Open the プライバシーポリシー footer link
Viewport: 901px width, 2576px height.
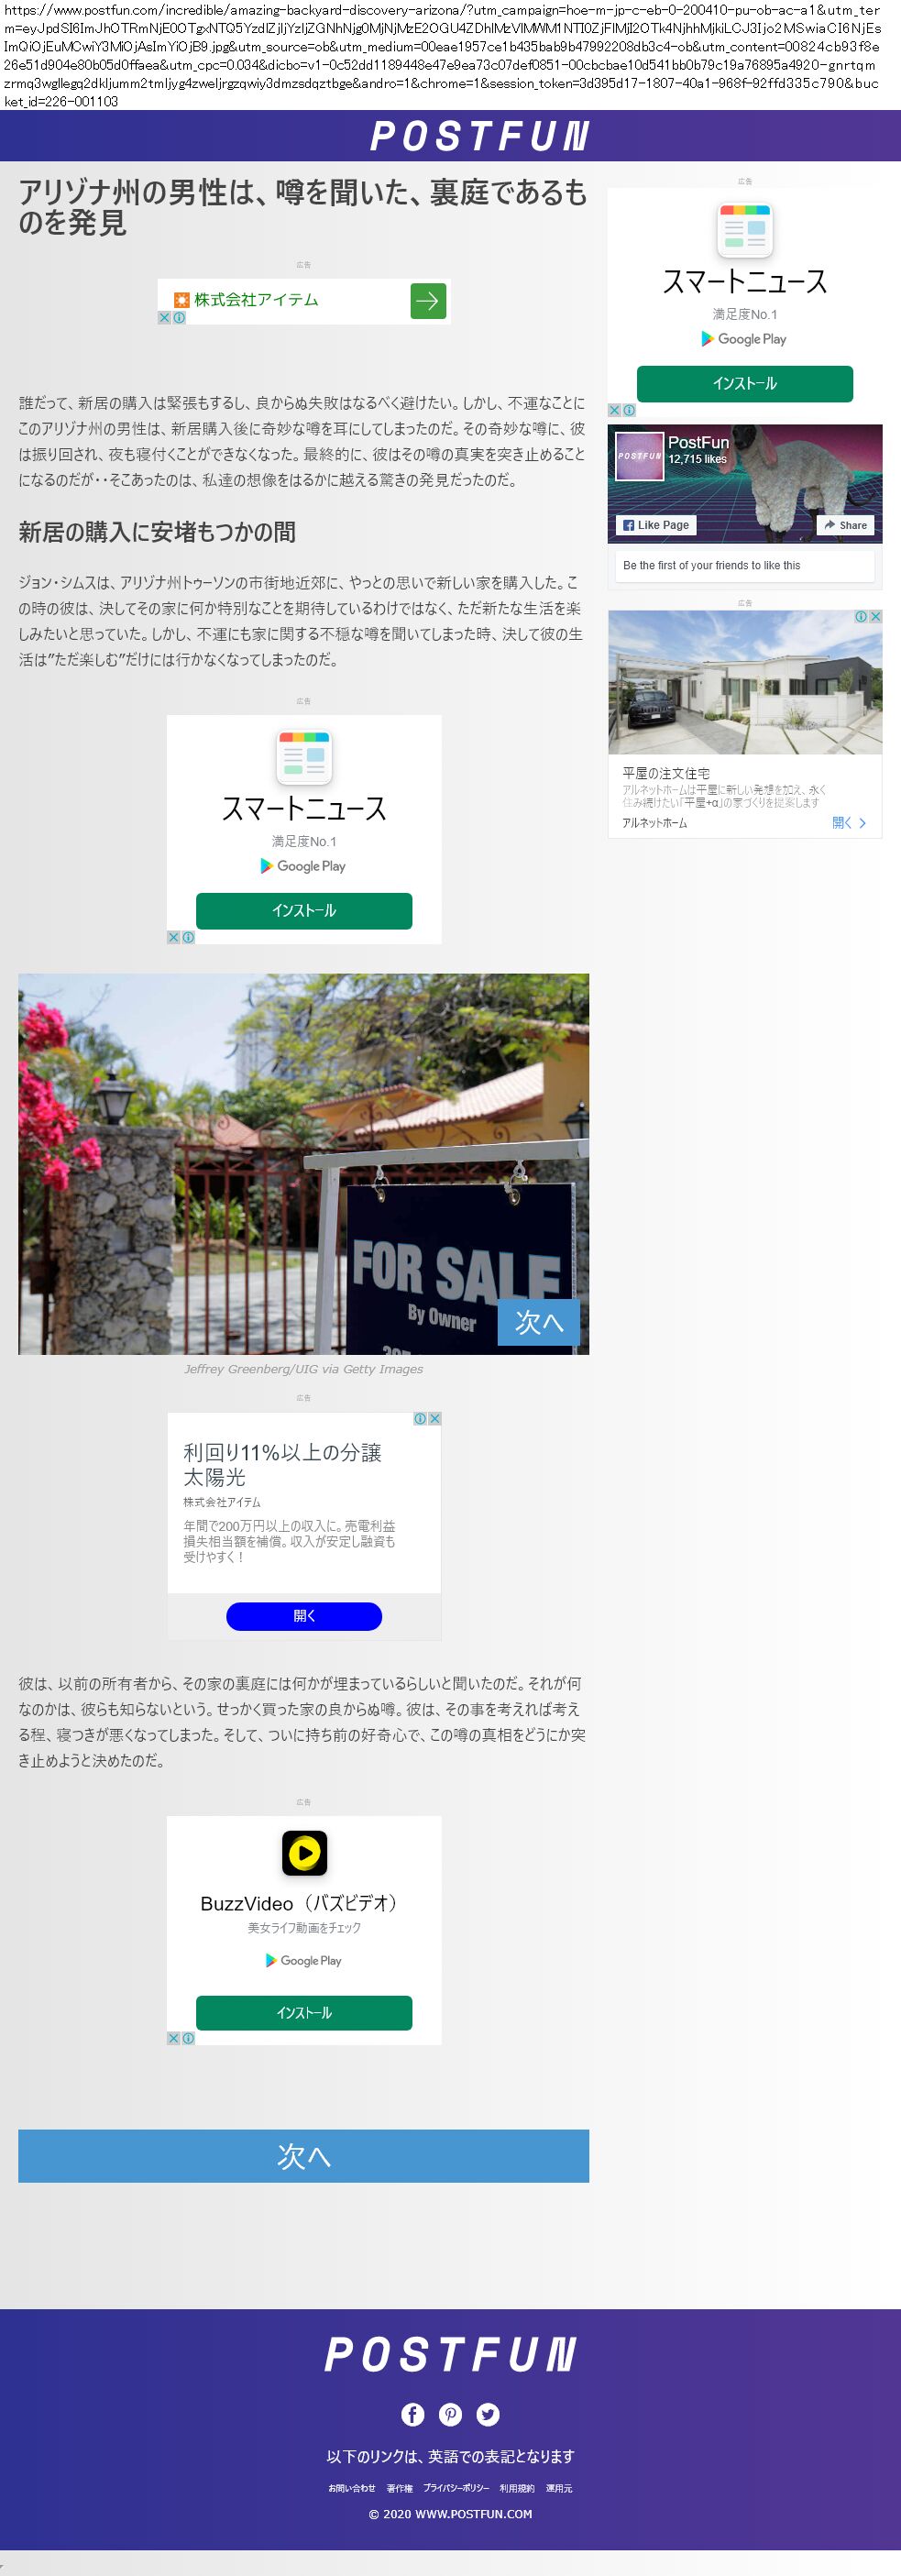coord(456,2488)
